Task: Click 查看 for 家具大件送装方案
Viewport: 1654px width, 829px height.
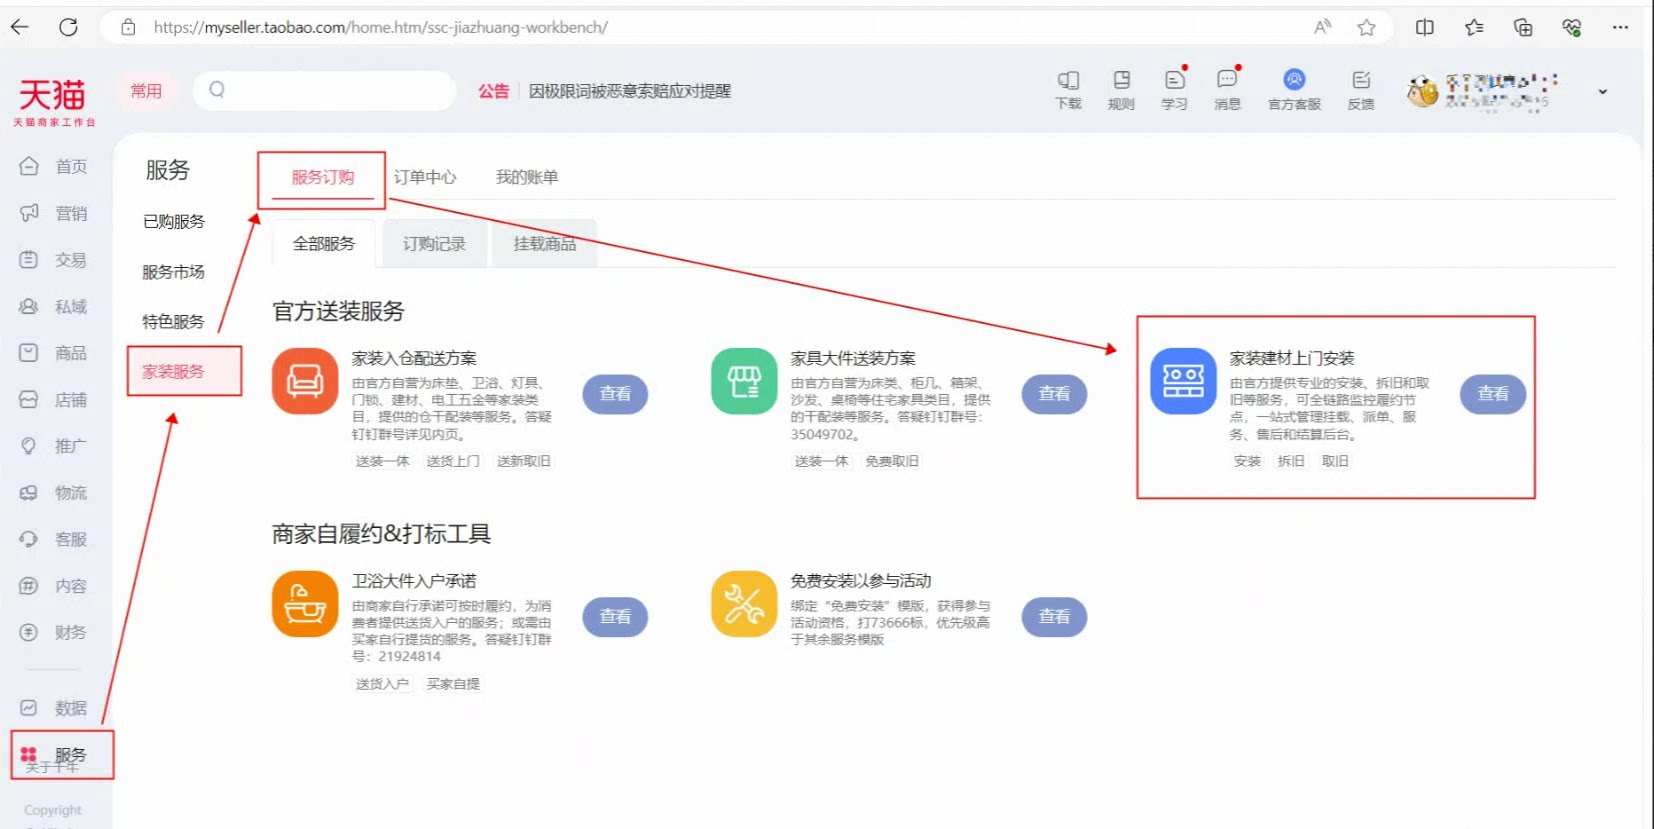Action: (x=1054, y=394)
